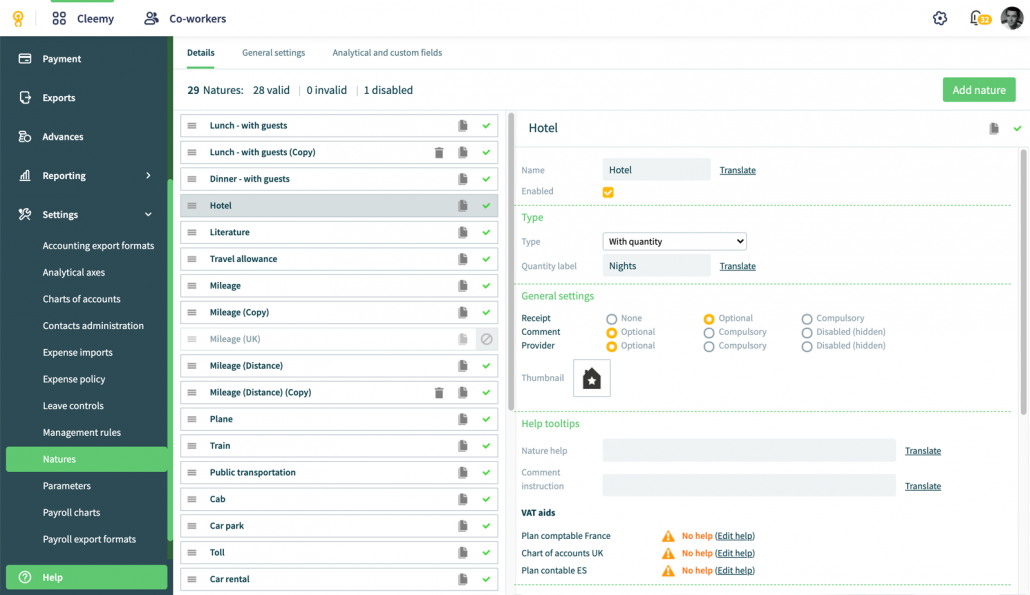The image size is (1030, 595).
Task: Click the Nature help input field
Action: 749,451
